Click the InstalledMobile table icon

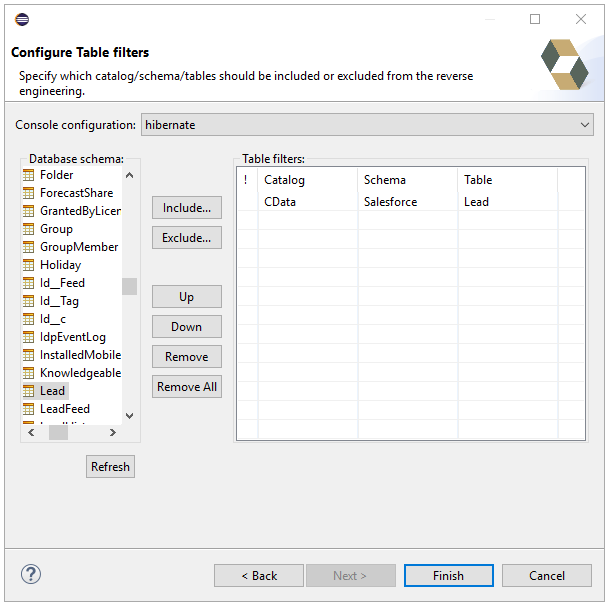28,355
